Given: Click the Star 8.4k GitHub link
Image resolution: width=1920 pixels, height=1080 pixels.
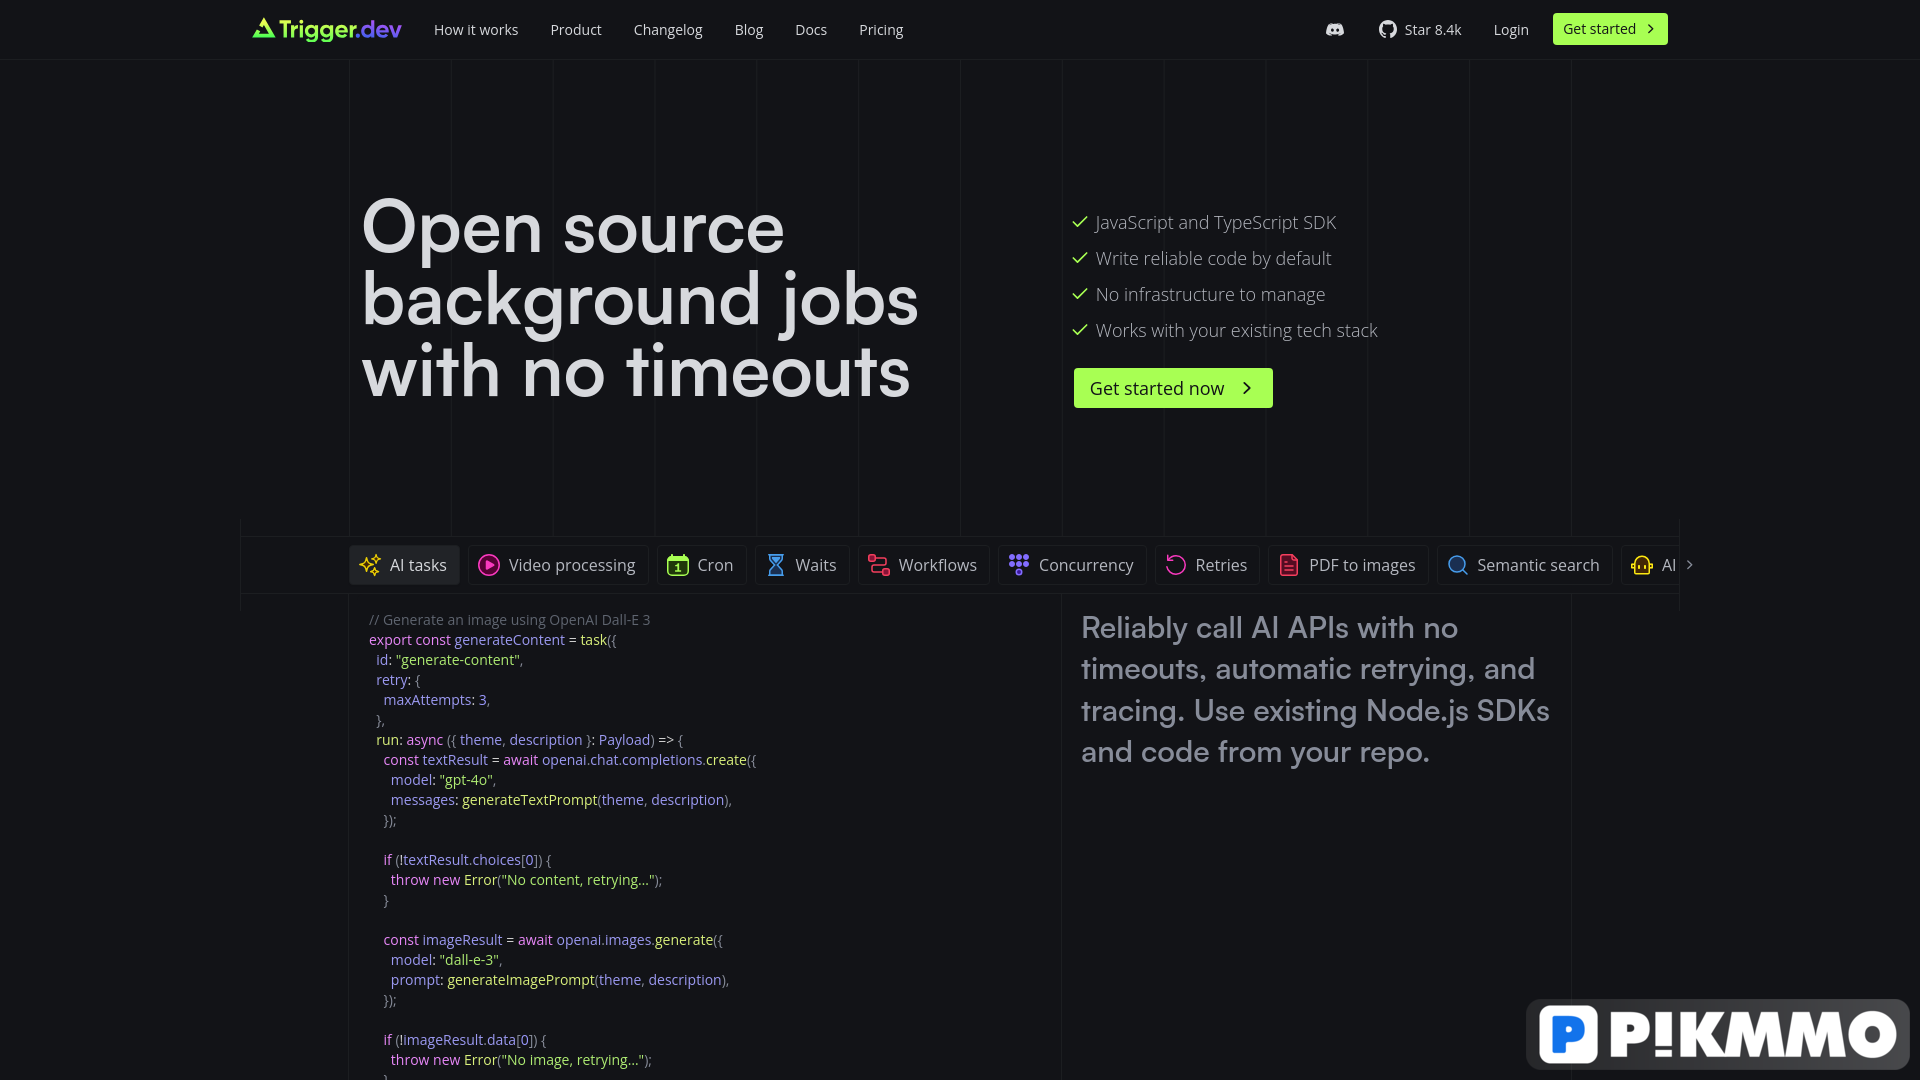Looking at the screenshot, I should (x=1420, y=30).
